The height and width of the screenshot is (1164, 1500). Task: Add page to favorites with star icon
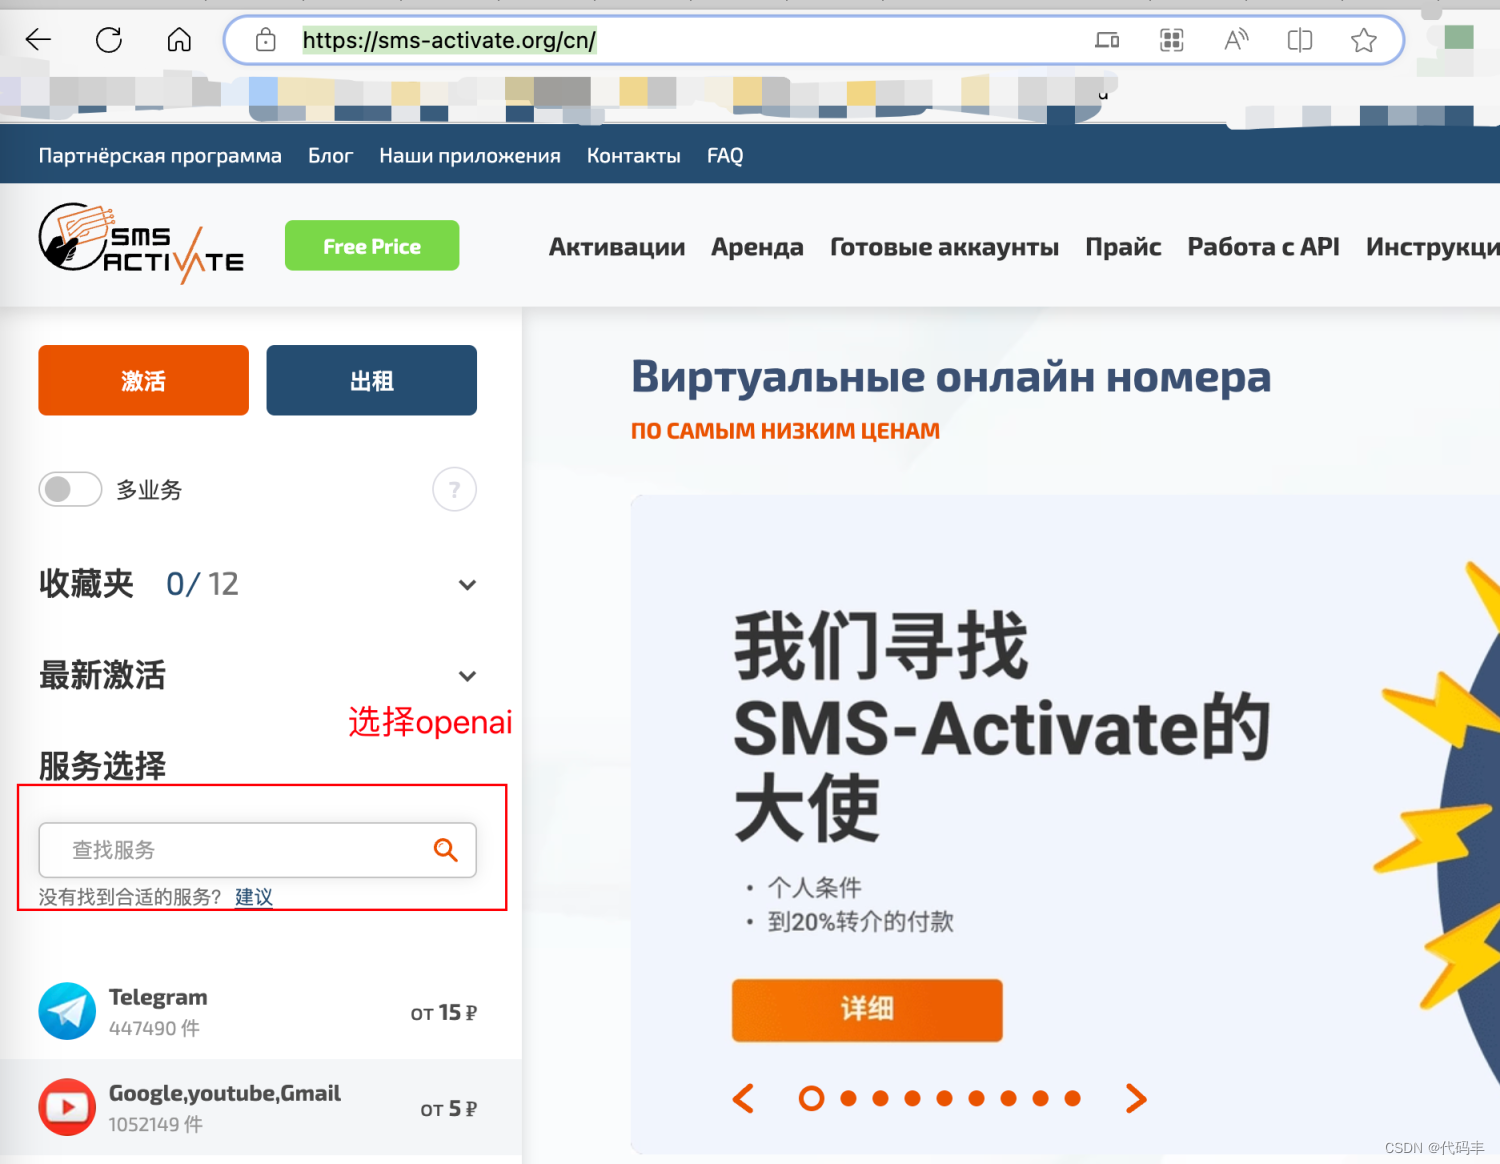click(x=1363, y=40)
